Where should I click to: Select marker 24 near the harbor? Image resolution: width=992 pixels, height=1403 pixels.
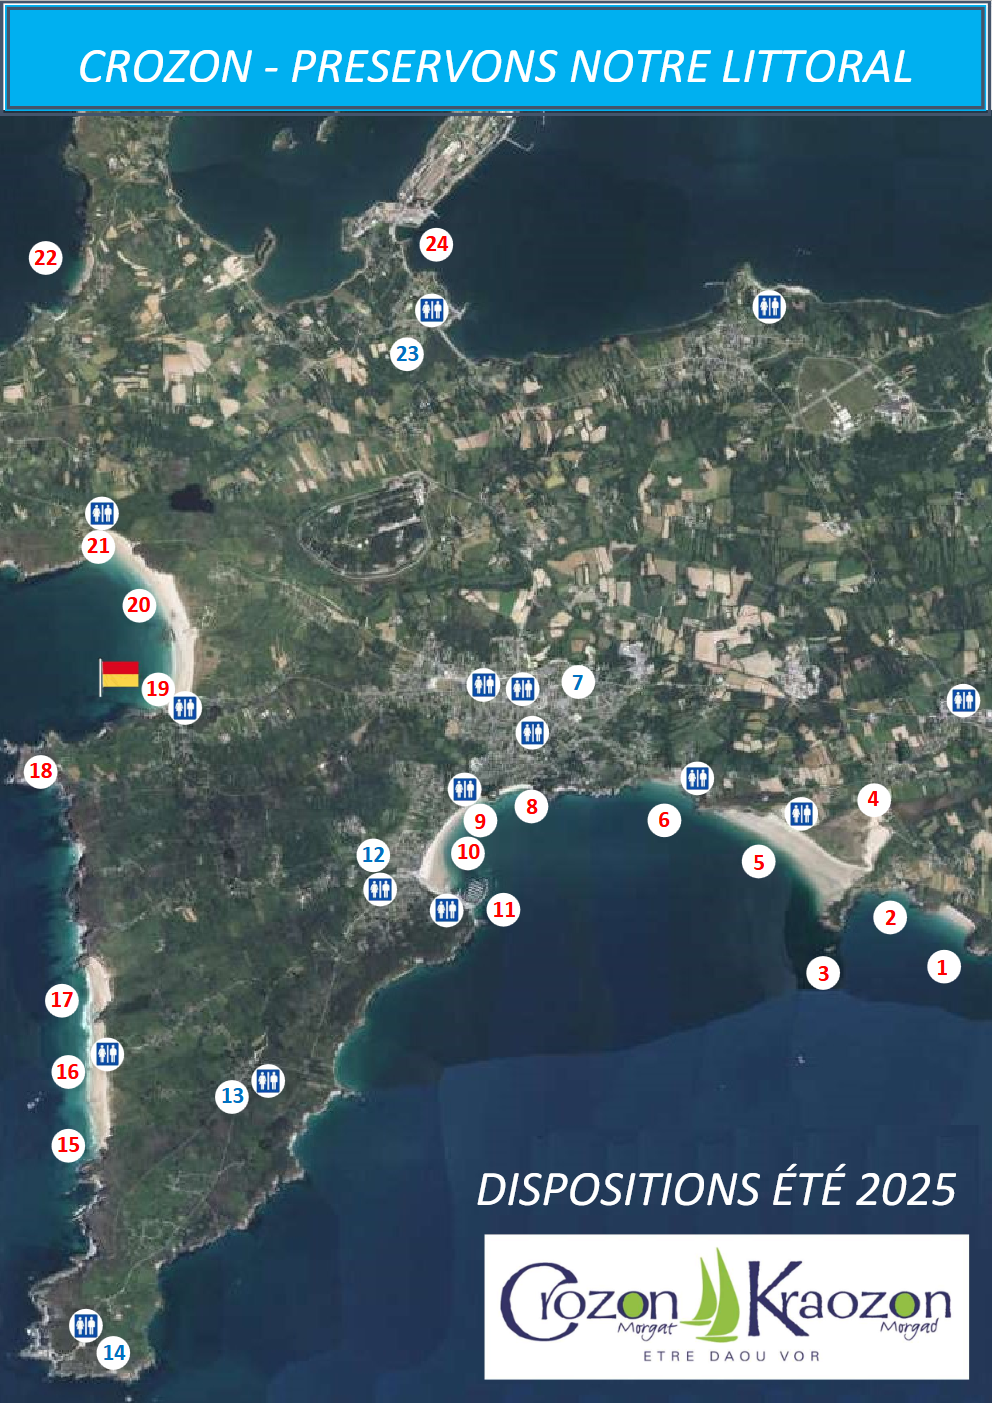[436, 243]
